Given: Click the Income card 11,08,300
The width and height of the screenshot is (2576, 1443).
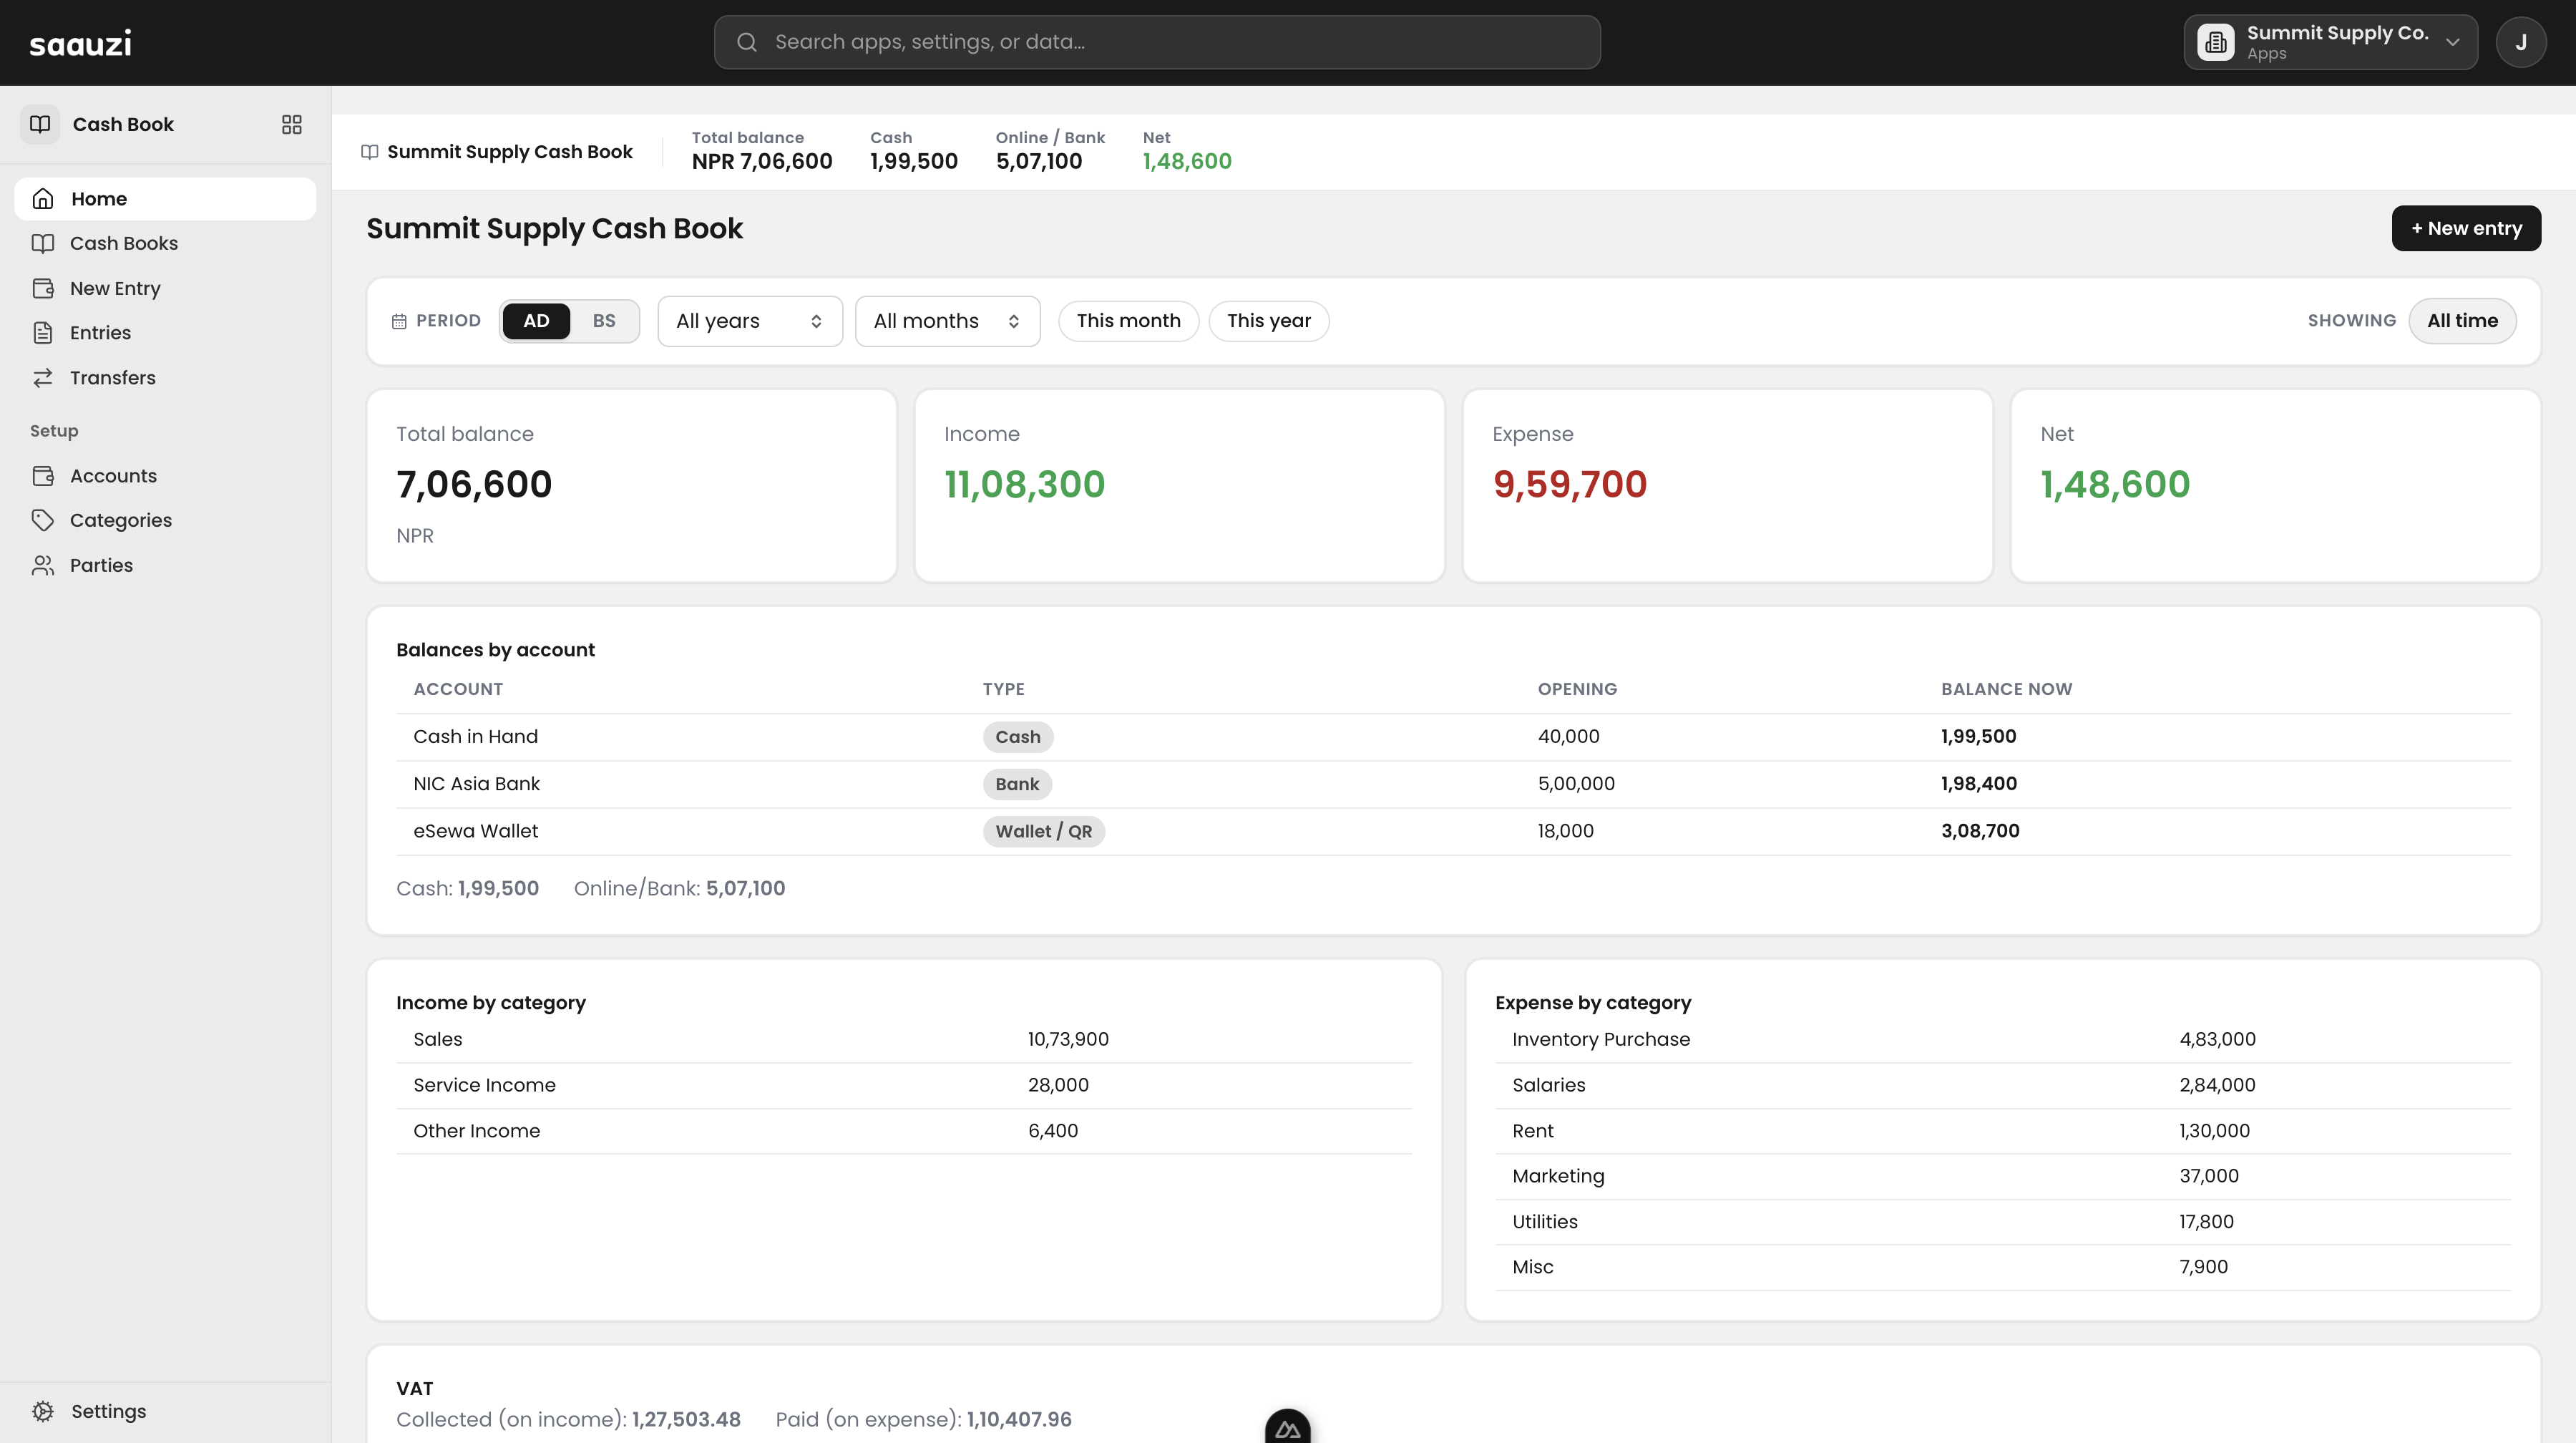Looking at the screenshot, I should tap(1179, 486).
